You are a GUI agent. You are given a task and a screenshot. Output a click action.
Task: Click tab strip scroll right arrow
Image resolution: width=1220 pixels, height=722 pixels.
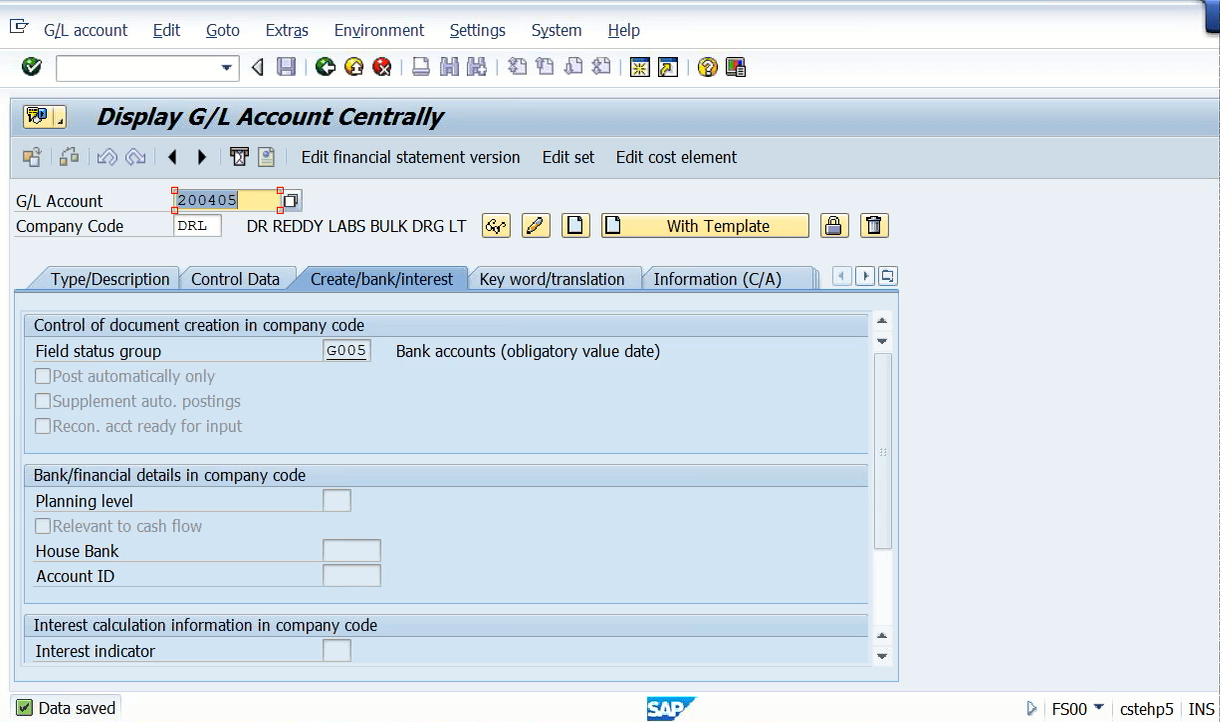864,276
